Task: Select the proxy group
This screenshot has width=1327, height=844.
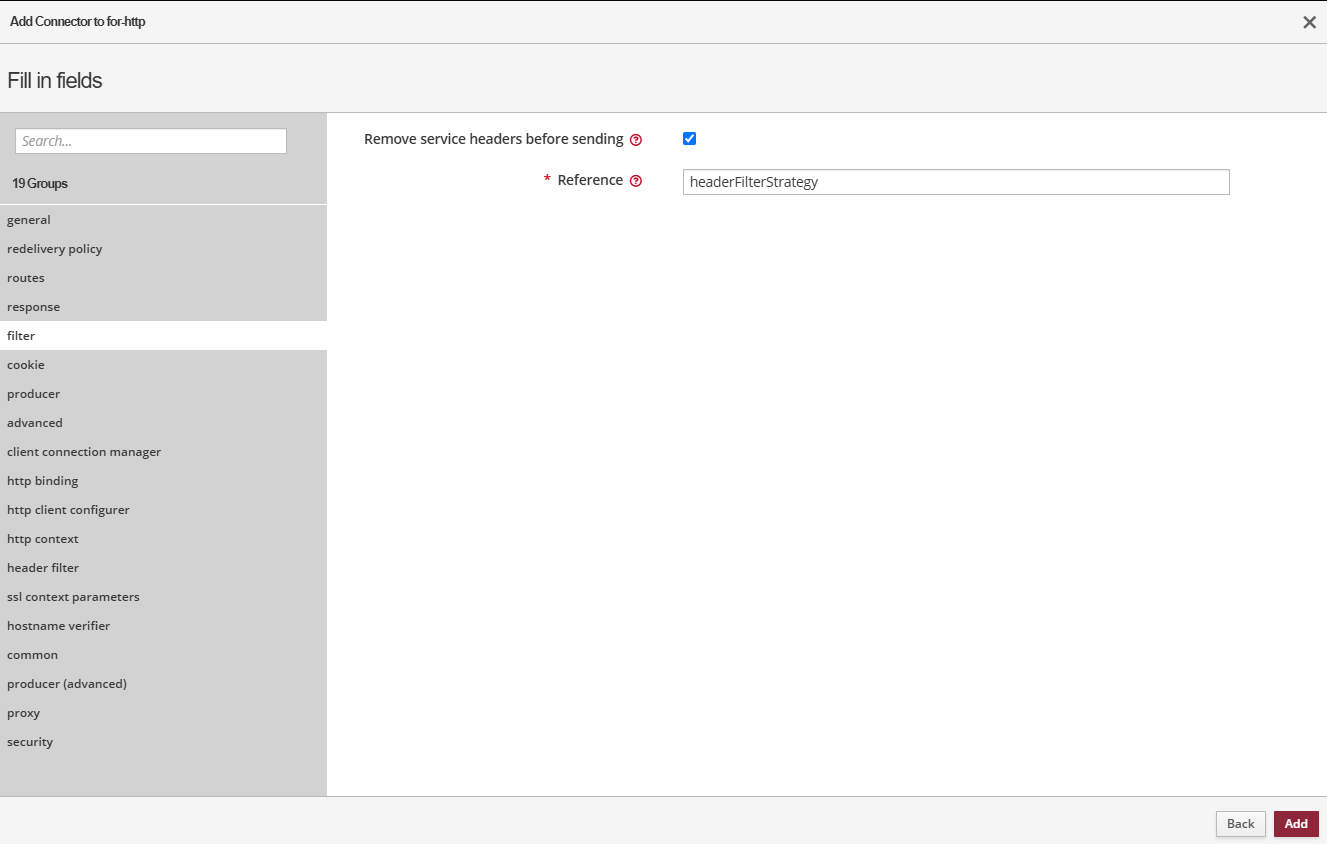Action: [24, 713]
